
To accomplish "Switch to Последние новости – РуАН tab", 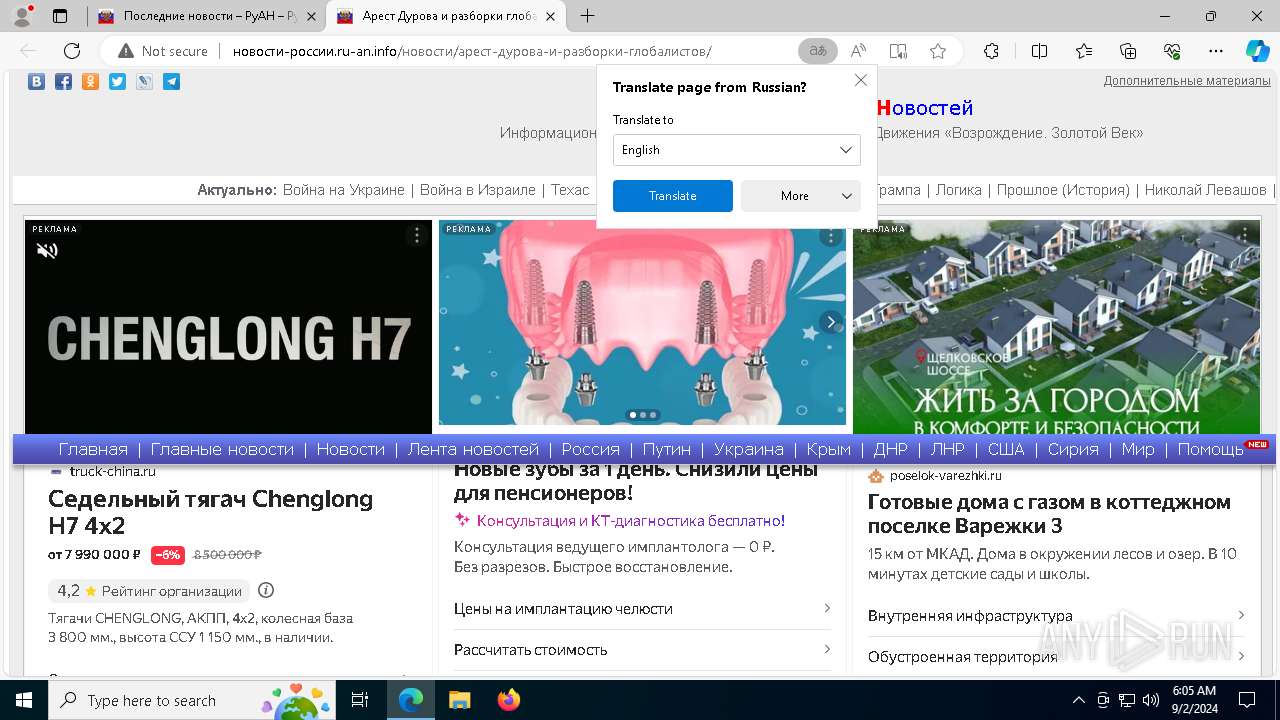I will pyautogui.click(x=208, y=16).
